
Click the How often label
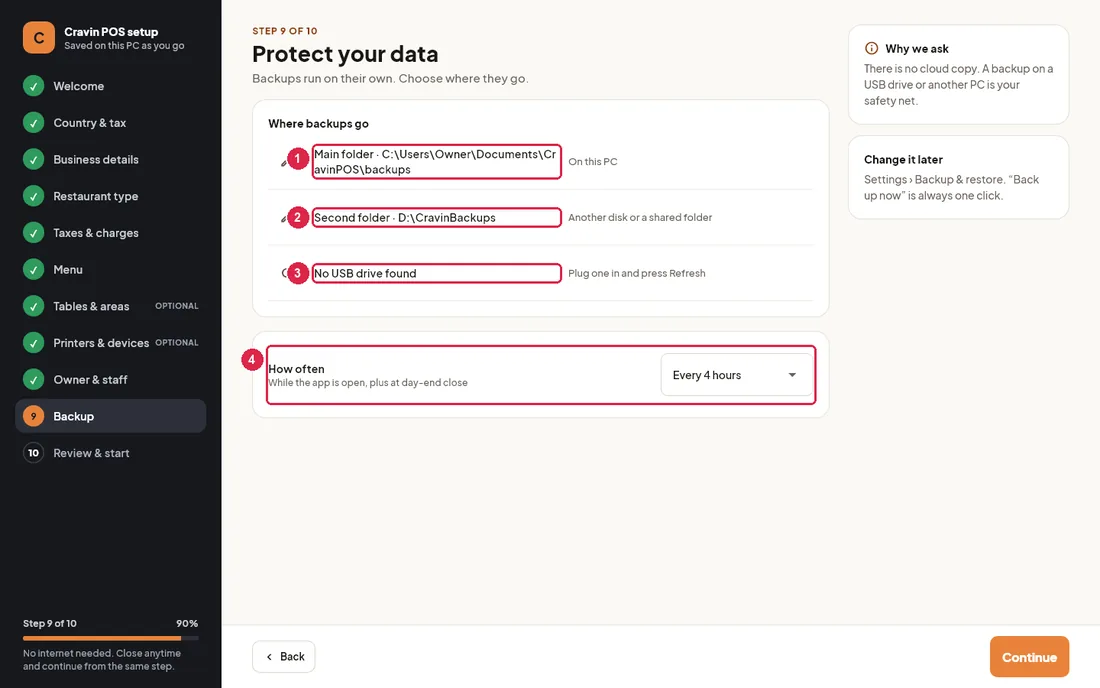(x=296, y=369)
